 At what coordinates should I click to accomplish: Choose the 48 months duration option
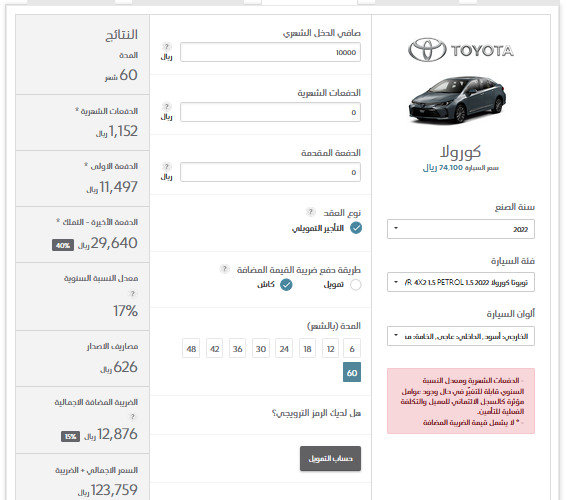191,348
